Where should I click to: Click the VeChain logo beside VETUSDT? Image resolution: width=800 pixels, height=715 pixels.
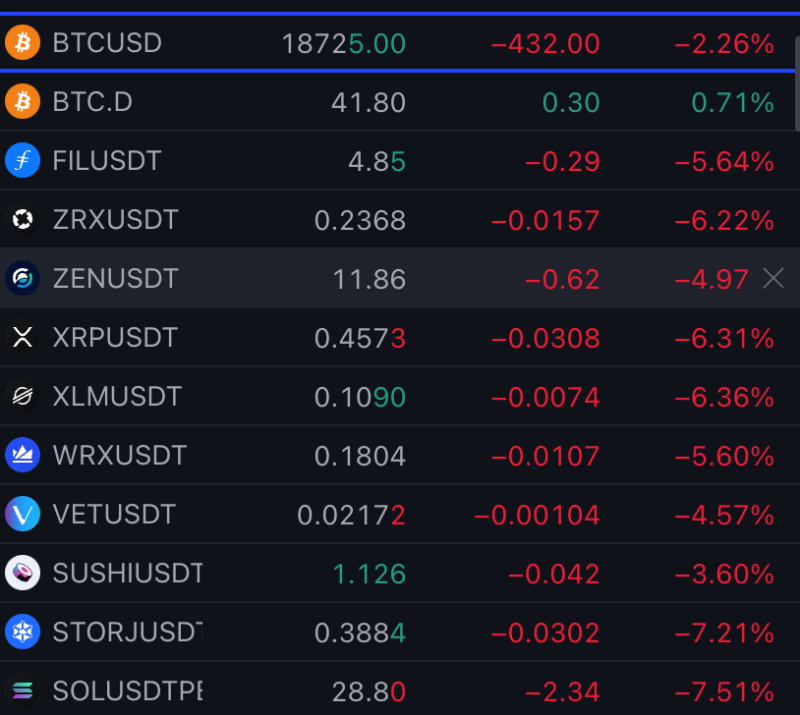pos(22,514)
